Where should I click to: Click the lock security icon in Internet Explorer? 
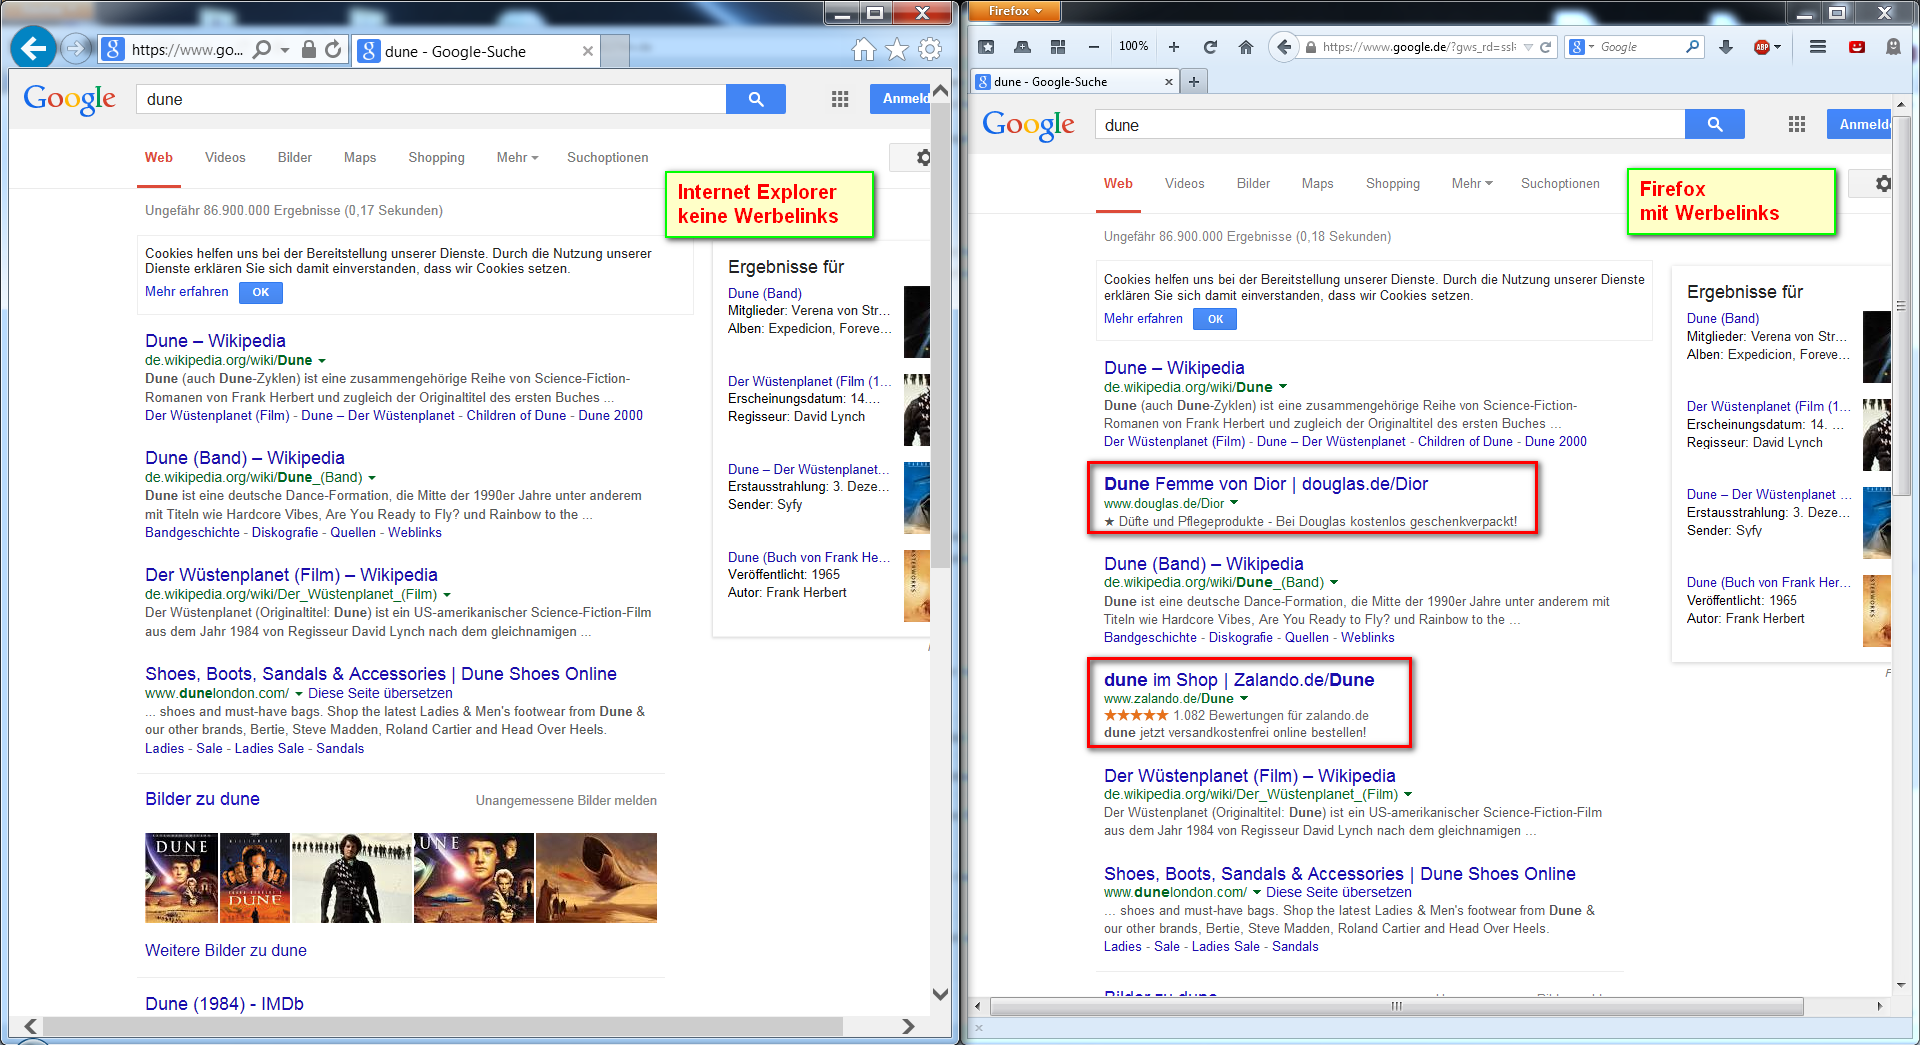[x=309, y=49]
